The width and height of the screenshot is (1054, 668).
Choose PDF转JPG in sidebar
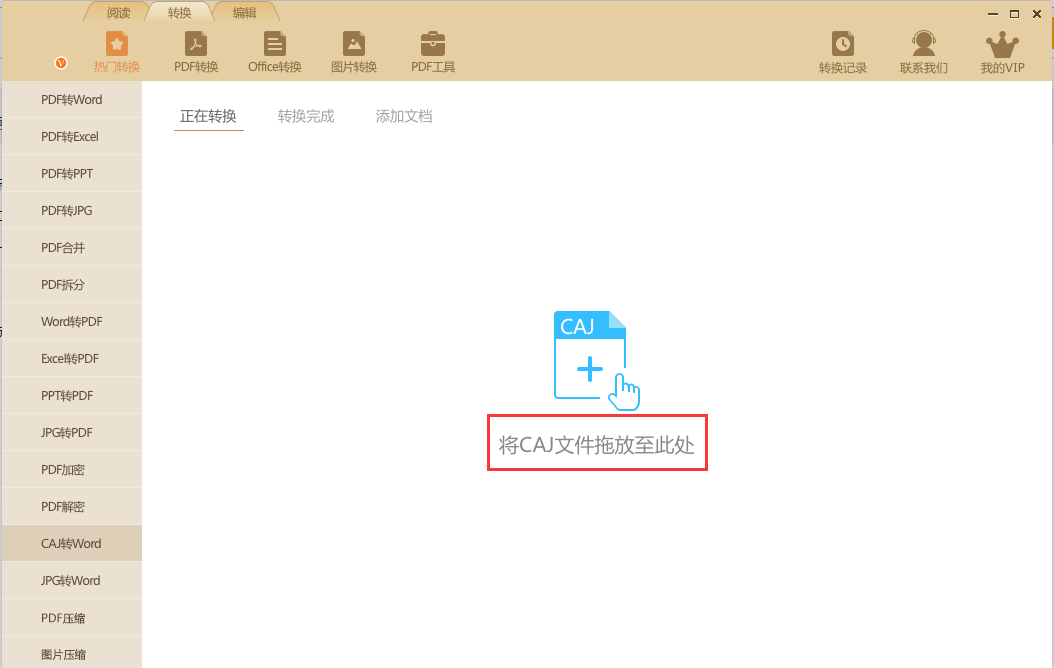pyautogui.click(x=72, y=210)
